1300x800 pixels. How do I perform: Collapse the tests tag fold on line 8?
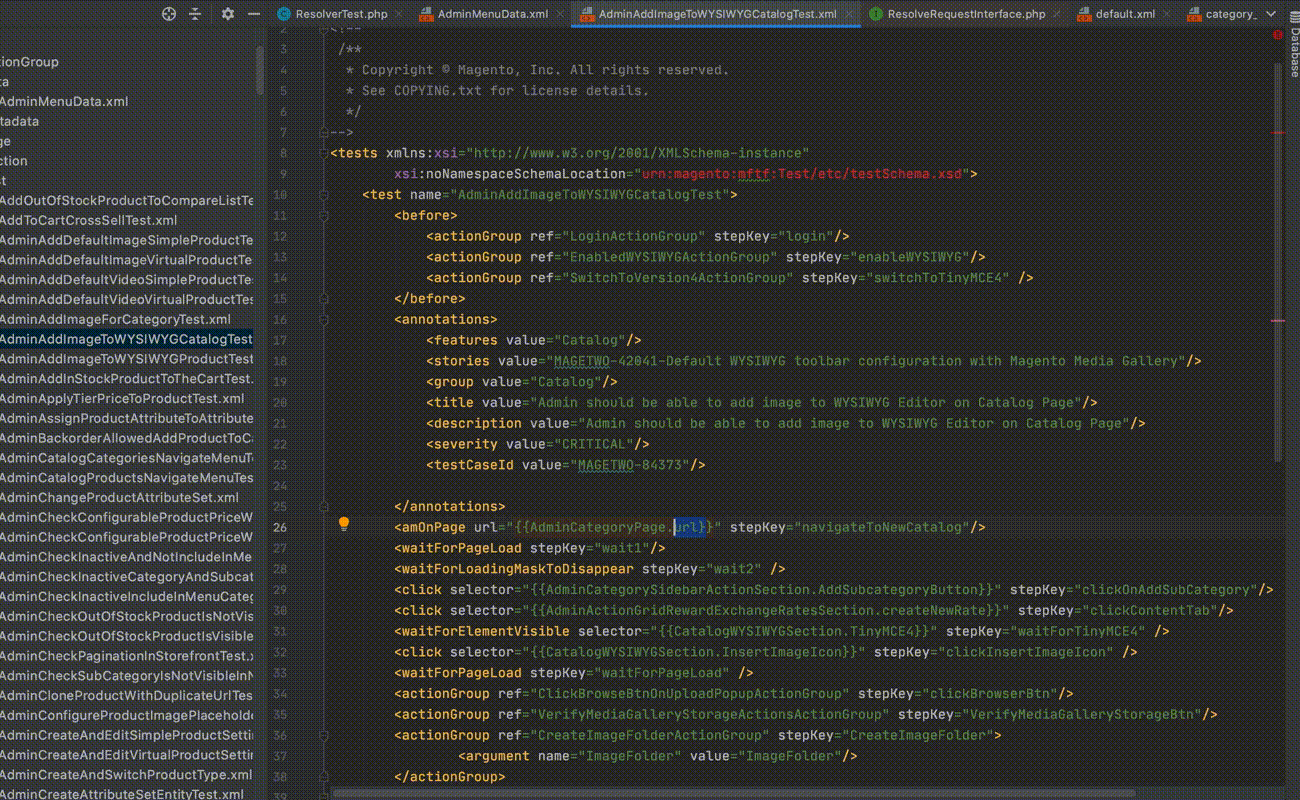[324, 153]
